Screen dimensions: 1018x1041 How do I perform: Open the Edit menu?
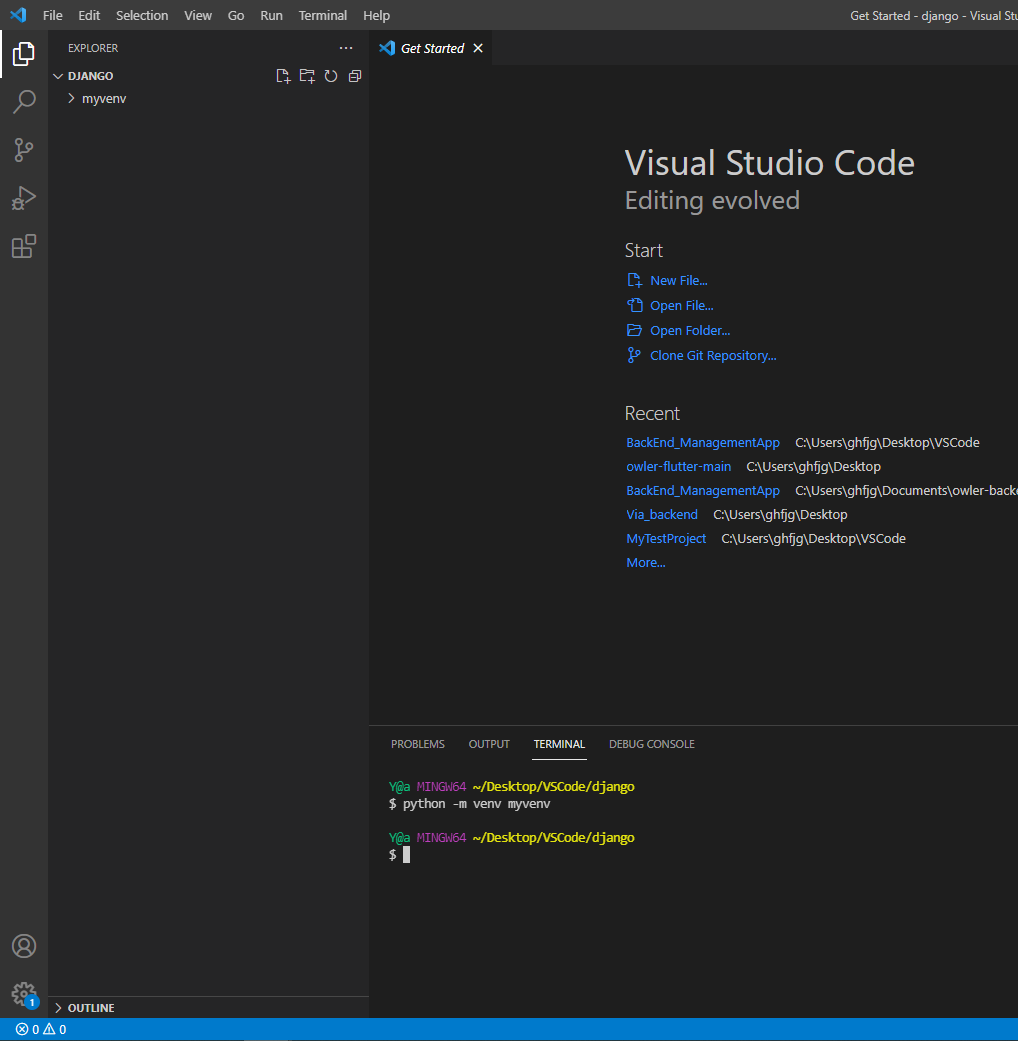(x=89, y=15)
